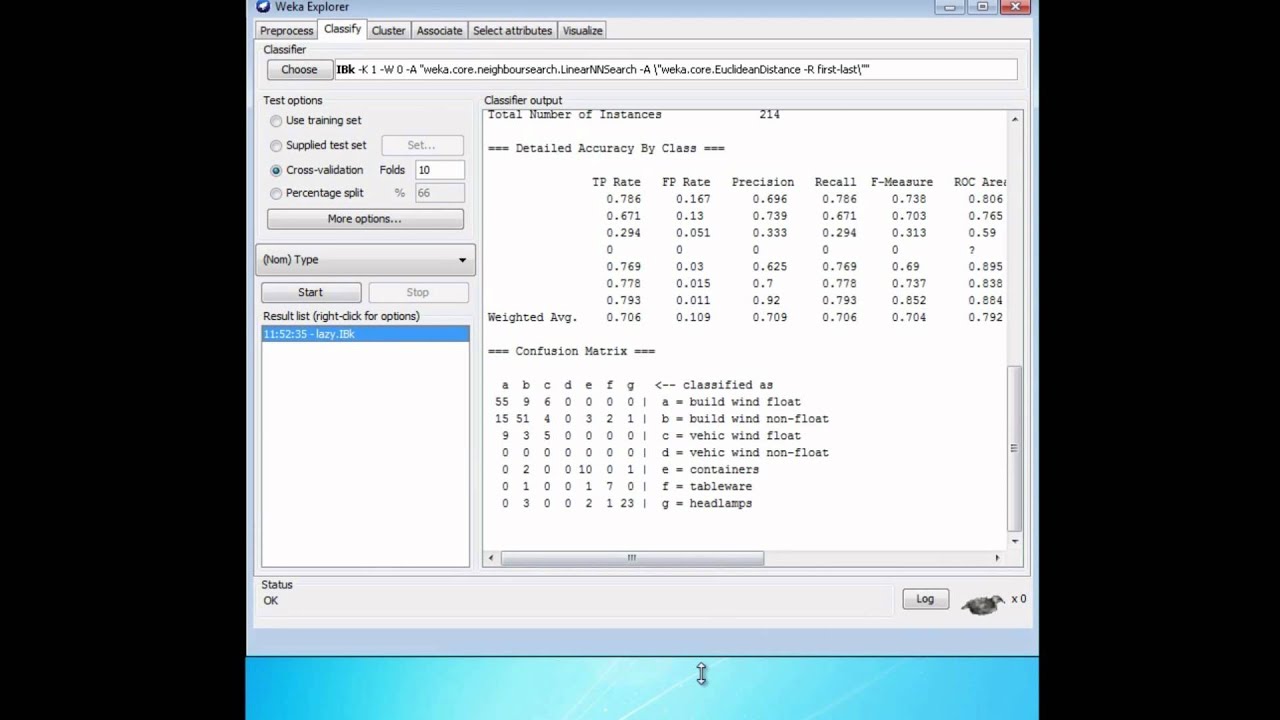Switch to the Preprocess tab

(287, 31)
